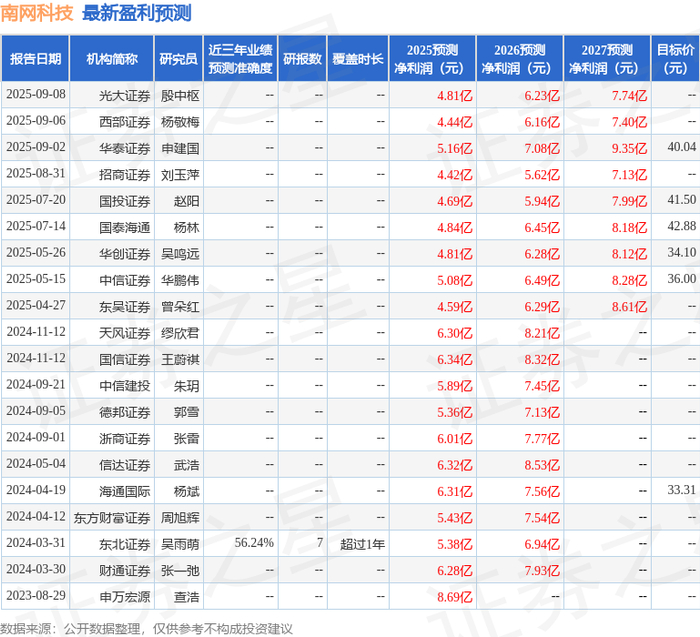Click the 8.61亿 forecast value
700x637 pixels.
(x=629, y=307)
